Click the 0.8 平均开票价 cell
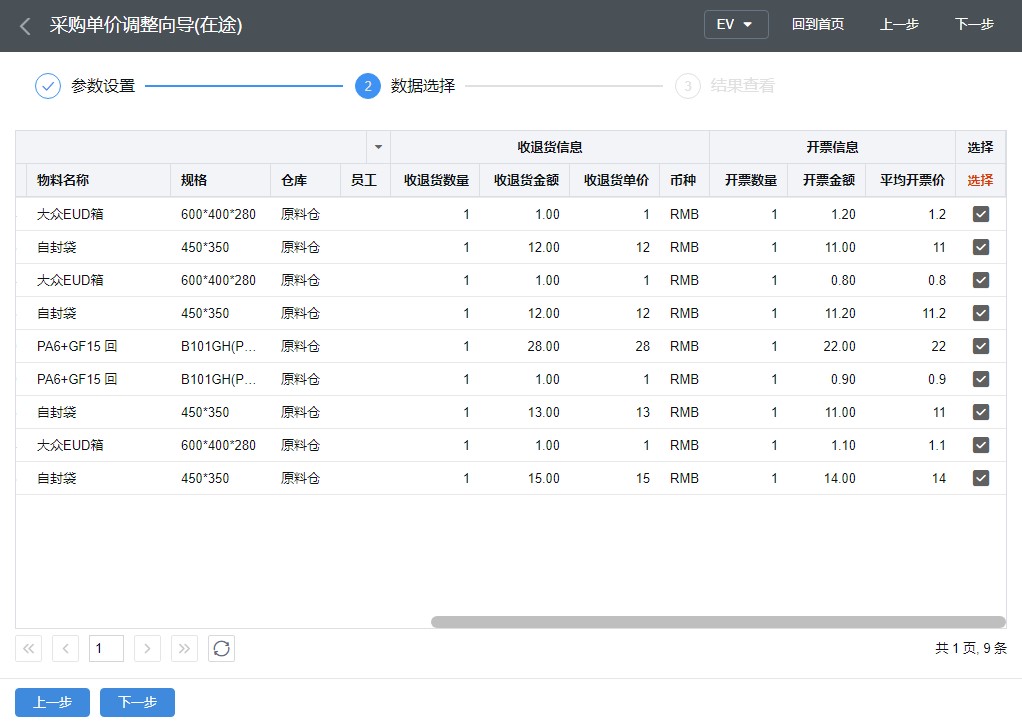Viewport: 1022px width, 726px height. [911, 280]
